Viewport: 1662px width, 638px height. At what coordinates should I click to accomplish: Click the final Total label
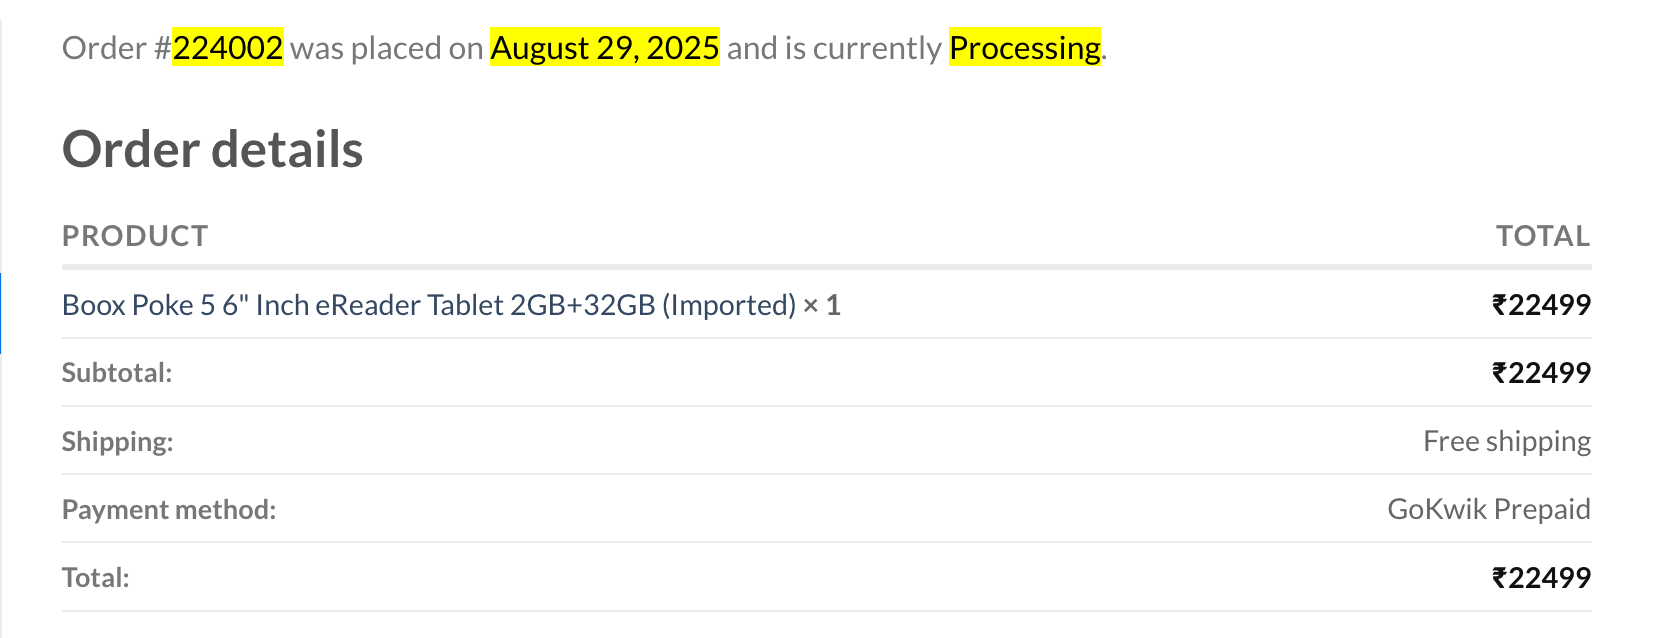coord(95,578)
